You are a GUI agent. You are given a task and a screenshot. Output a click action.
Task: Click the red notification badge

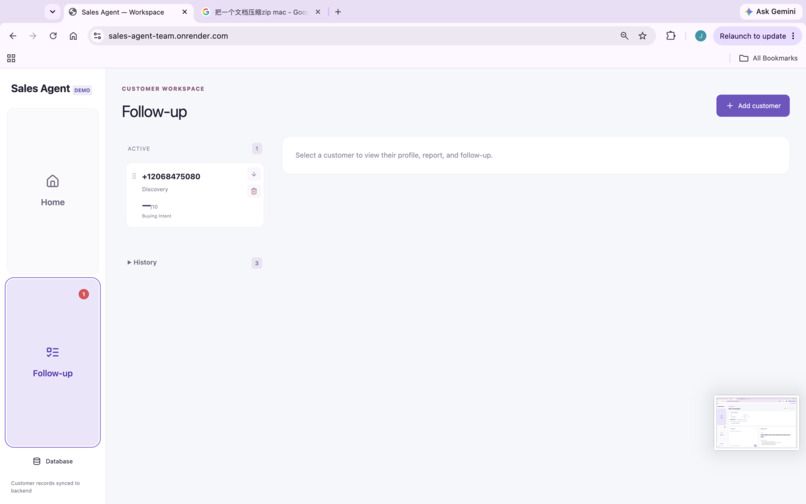[84, 294]
